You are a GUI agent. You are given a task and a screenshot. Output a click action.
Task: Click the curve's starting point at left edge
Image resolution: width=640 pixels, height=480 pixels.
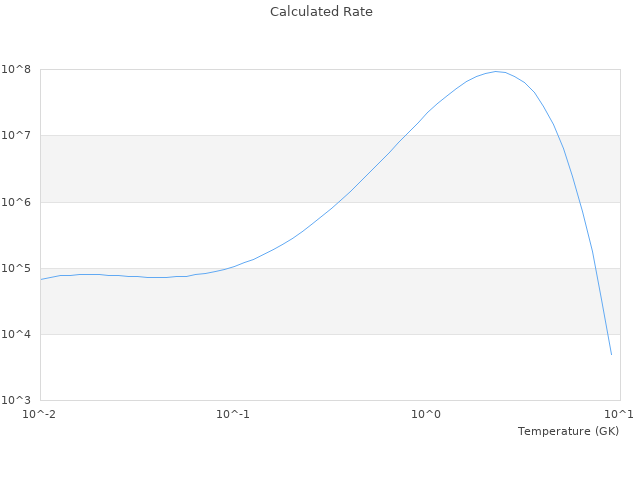click(41, 279)
